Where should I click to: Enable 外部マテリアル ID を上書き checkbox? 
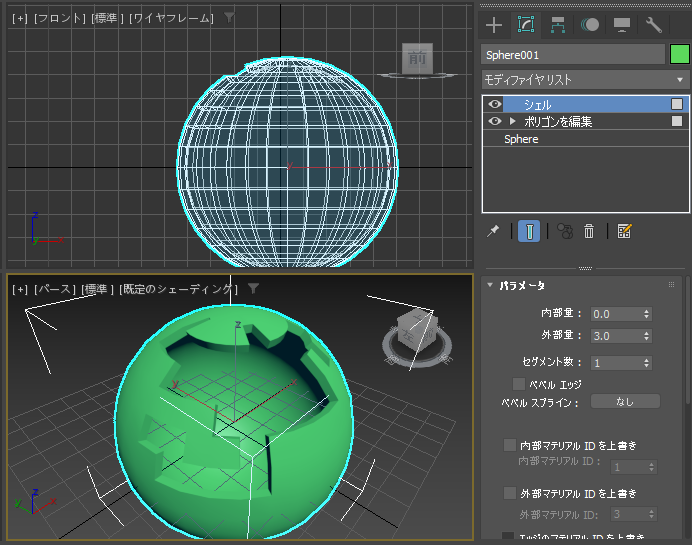[510, 493]
